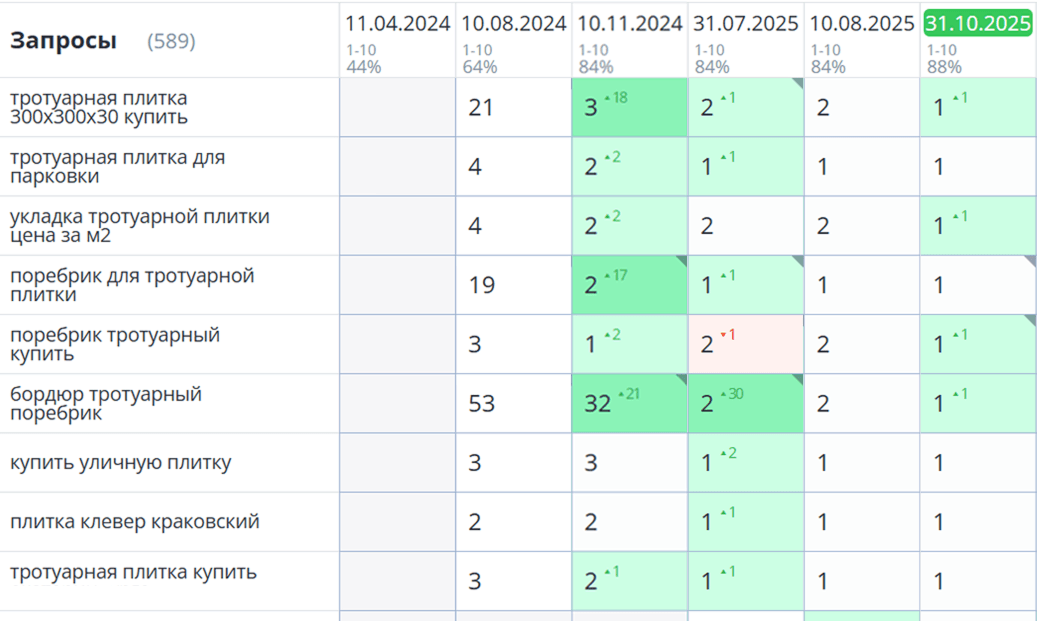The height and width of the screenshot is (621, 1037).
Task: Click the corner marker in бордюр тротуарный поребрик 31.07.2025 cell
Action: [798, 379]
